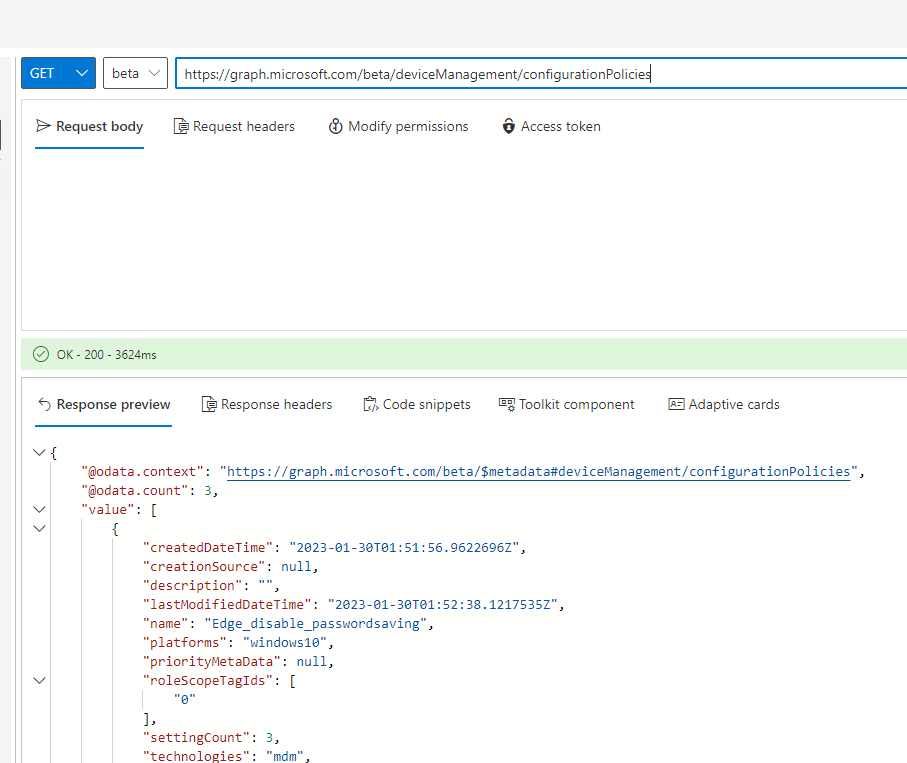Click the Request body send icon
Image resolution: width=907 pixels, height=763 pixels.
(43, 126)
